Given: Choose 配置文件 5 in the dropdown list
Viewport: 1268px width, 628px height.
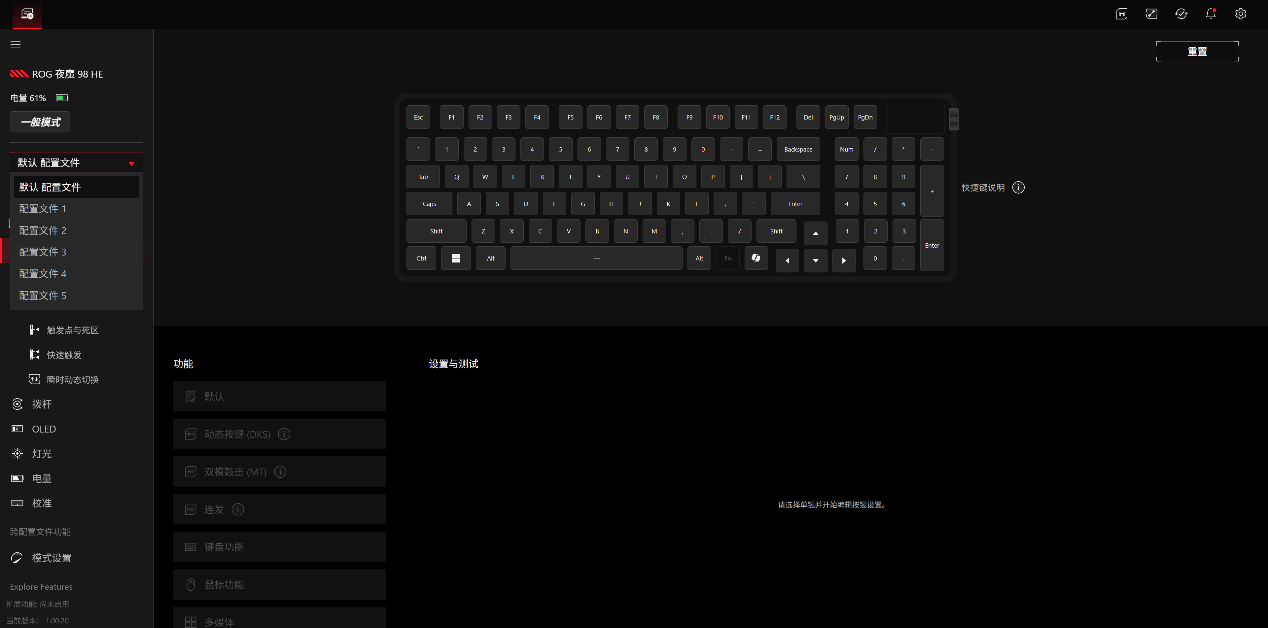Looking at the screenshot, I should (43, 295).
